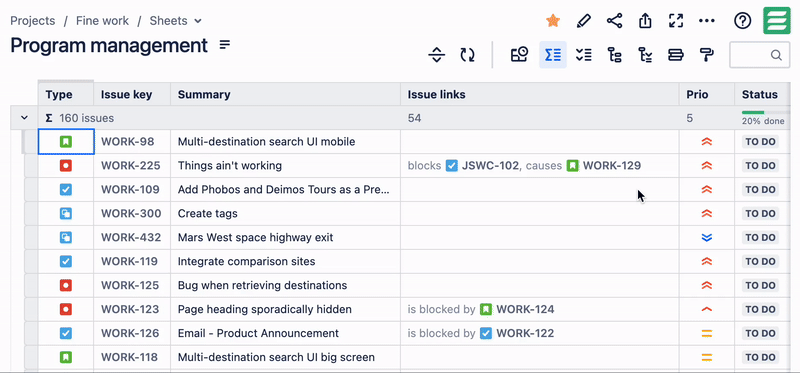Image resolution: width=800 pixels, height=373 pixels.
Task: Open issue WORK-432
Action: [x=131, y=237]
